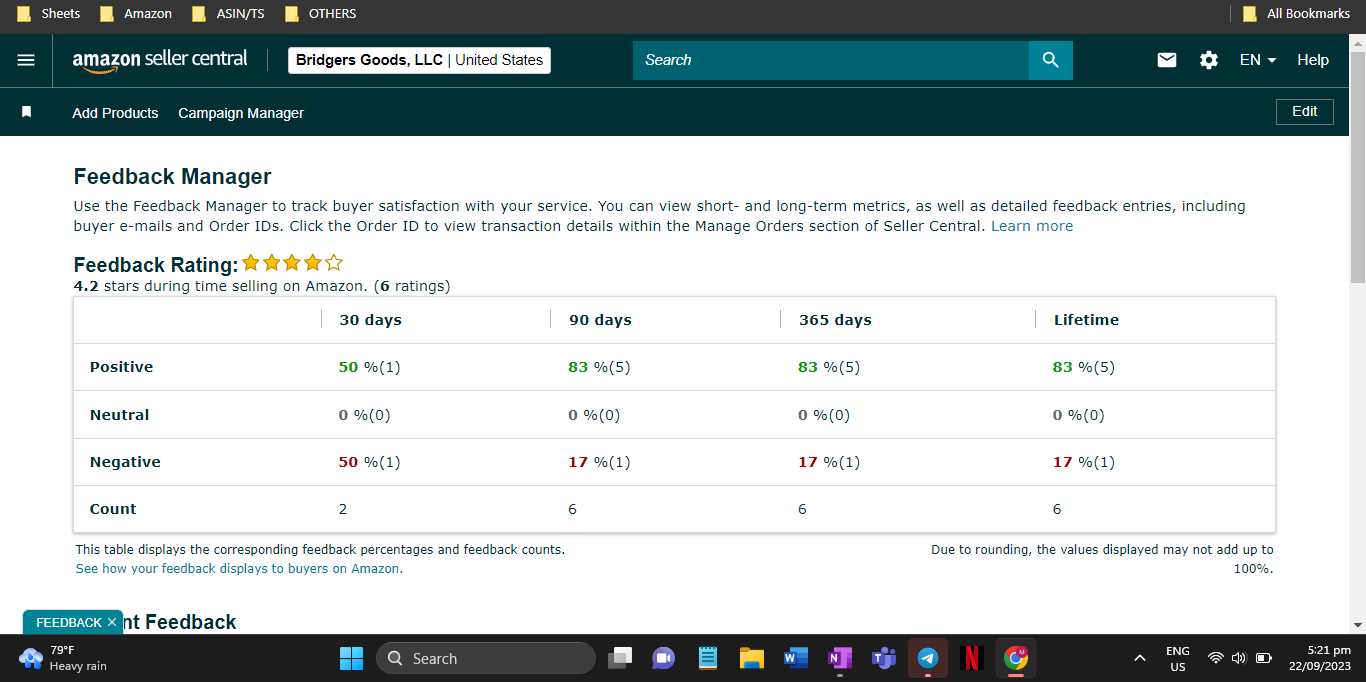The width and height of the screenshot is (1366, 682).
Task: Open the Windows Start menu
Action: [x=352, y=658]
